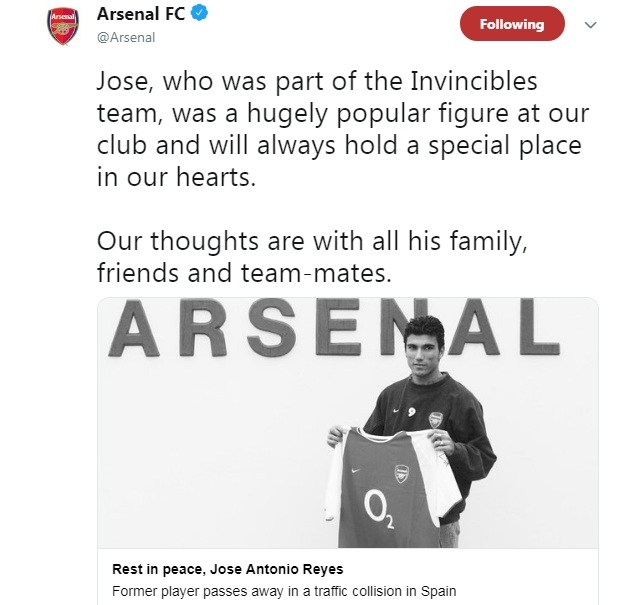Click the "Former player passes away" description
Screen dimensions: 637x605
[x=276, y=589]
